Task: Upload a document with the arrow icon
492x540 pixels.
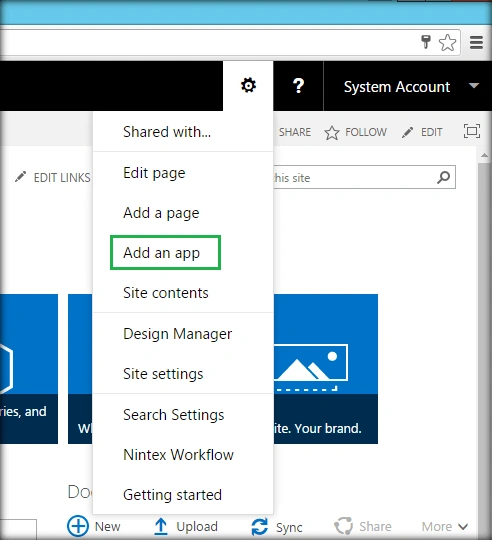Action: pyautogui.click(x=161, y=527)
